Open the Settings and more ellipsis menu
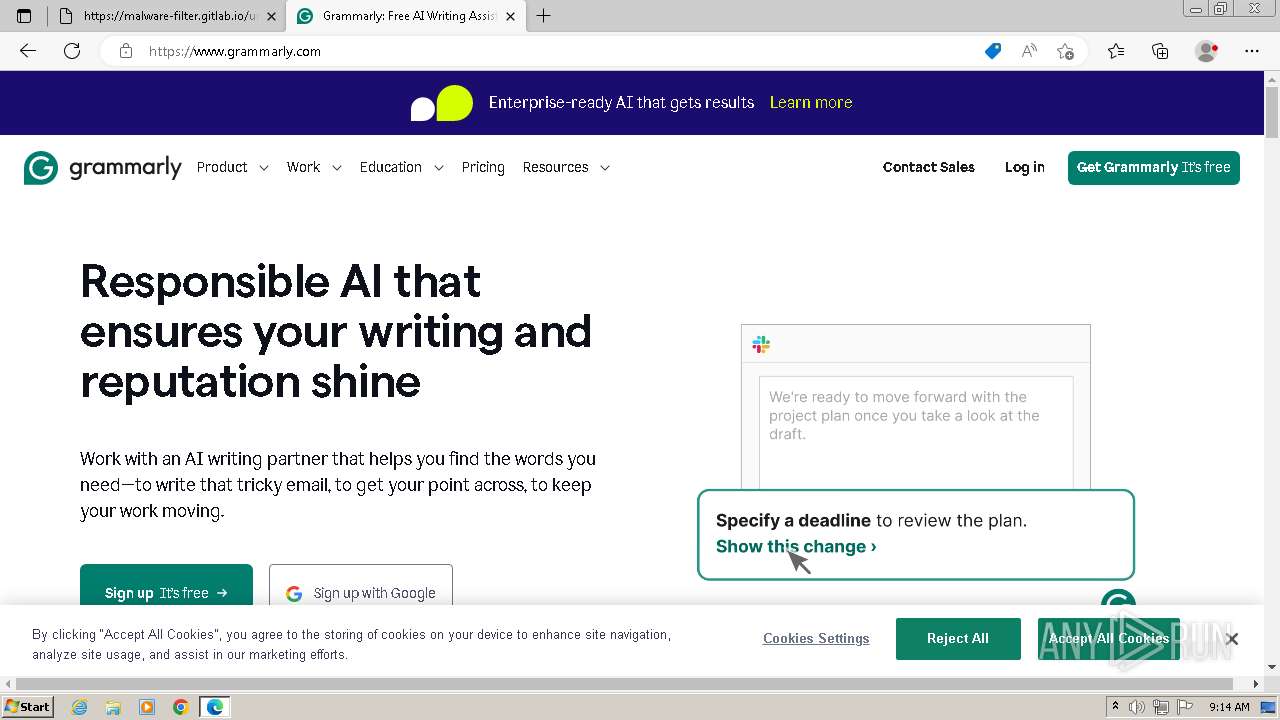 point(1252,51)
